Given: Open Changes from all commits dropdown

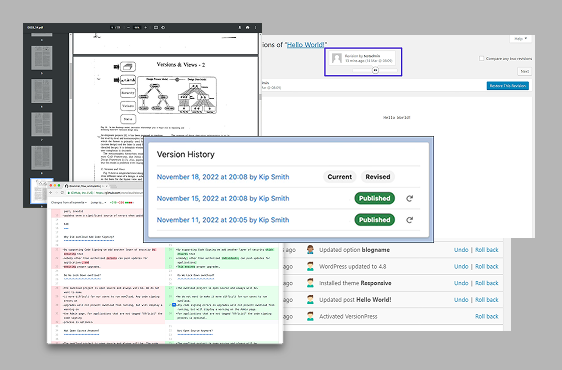Looking at the screenshot, I should (68, 203).
